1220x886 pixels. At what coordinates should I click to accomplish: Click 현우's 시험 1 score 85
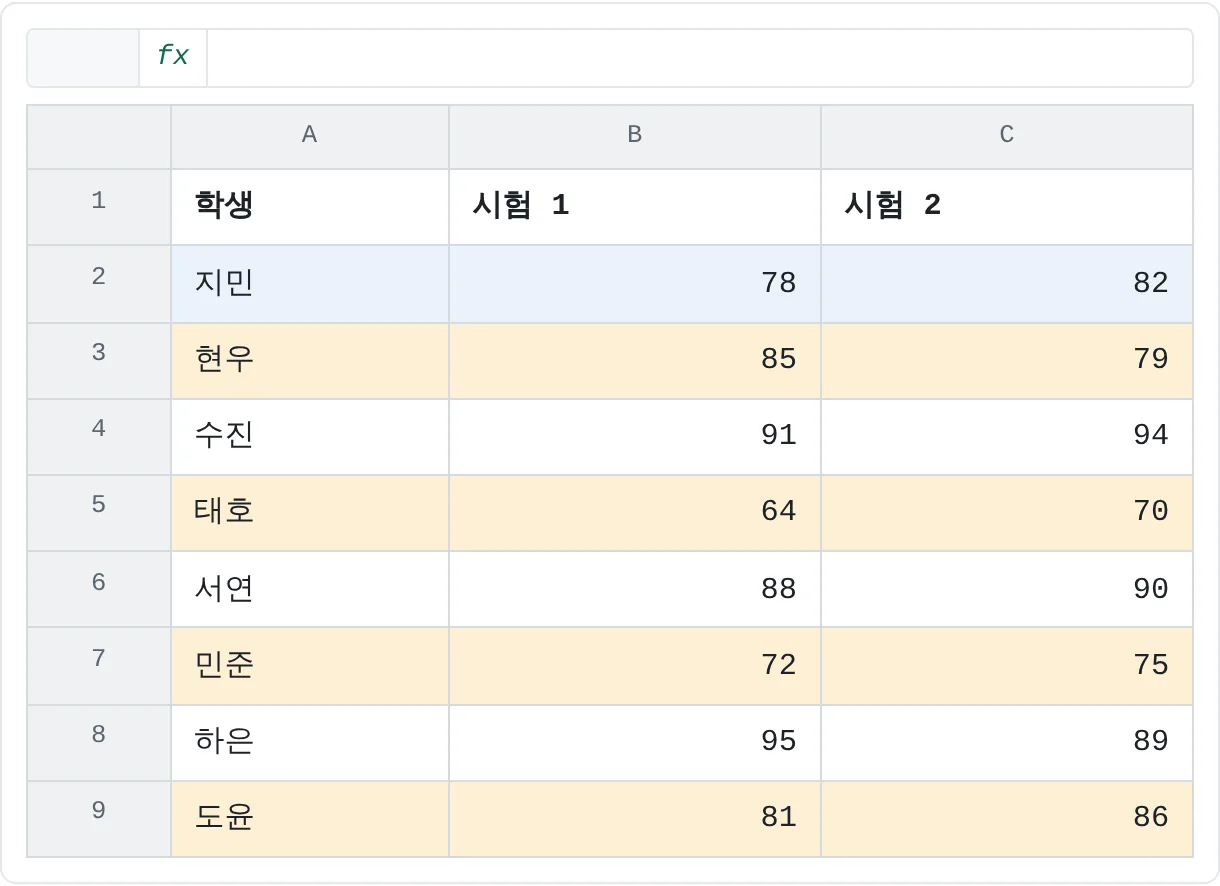635,361
